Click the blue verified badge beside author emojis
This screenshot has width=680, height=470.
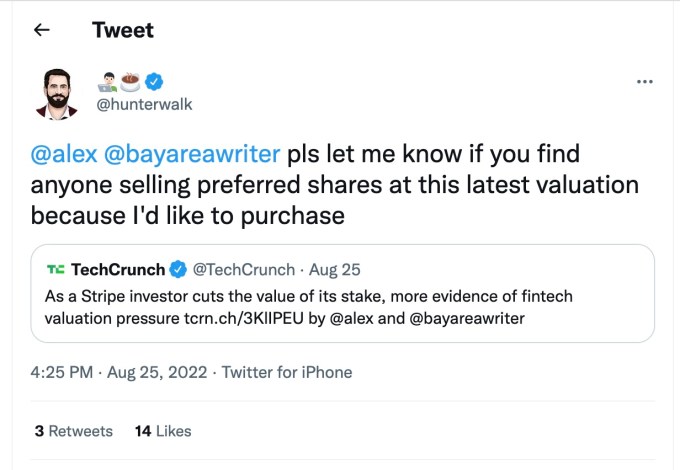coord(157,81)
